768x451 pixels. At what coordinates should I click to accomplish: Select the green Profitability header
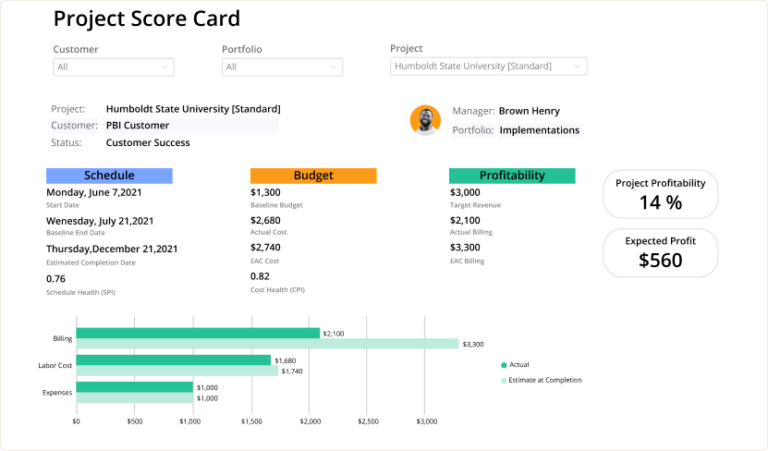[512, 176]
